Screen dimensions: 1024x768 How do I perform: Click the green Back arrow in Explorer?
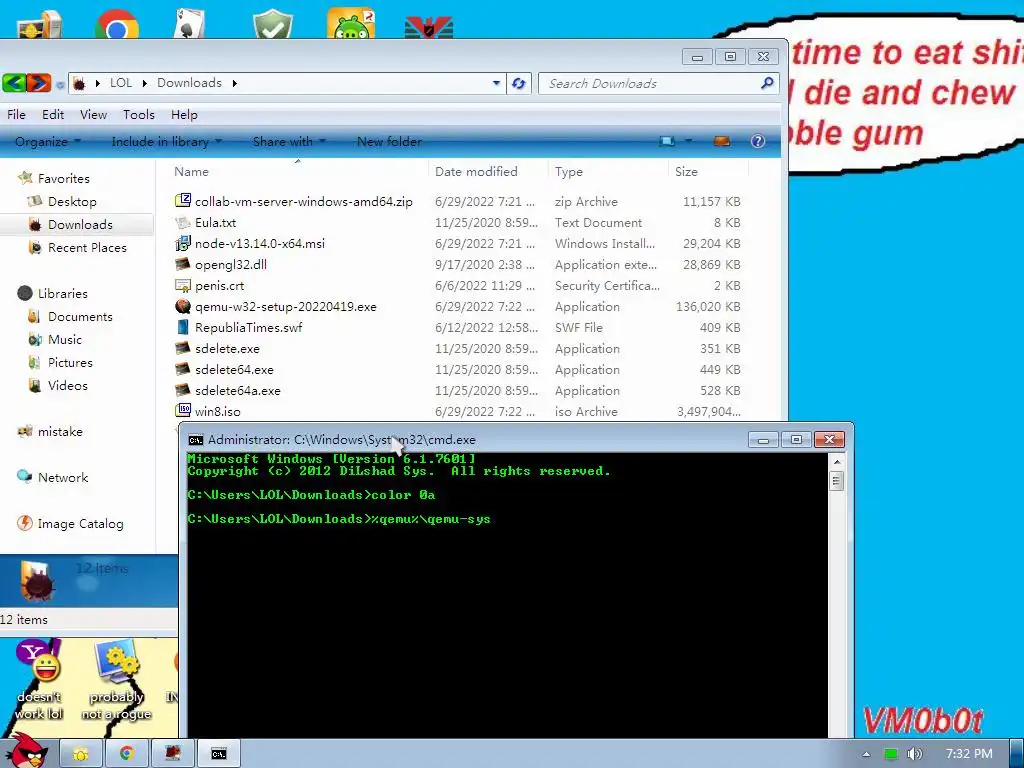(13, 83)
